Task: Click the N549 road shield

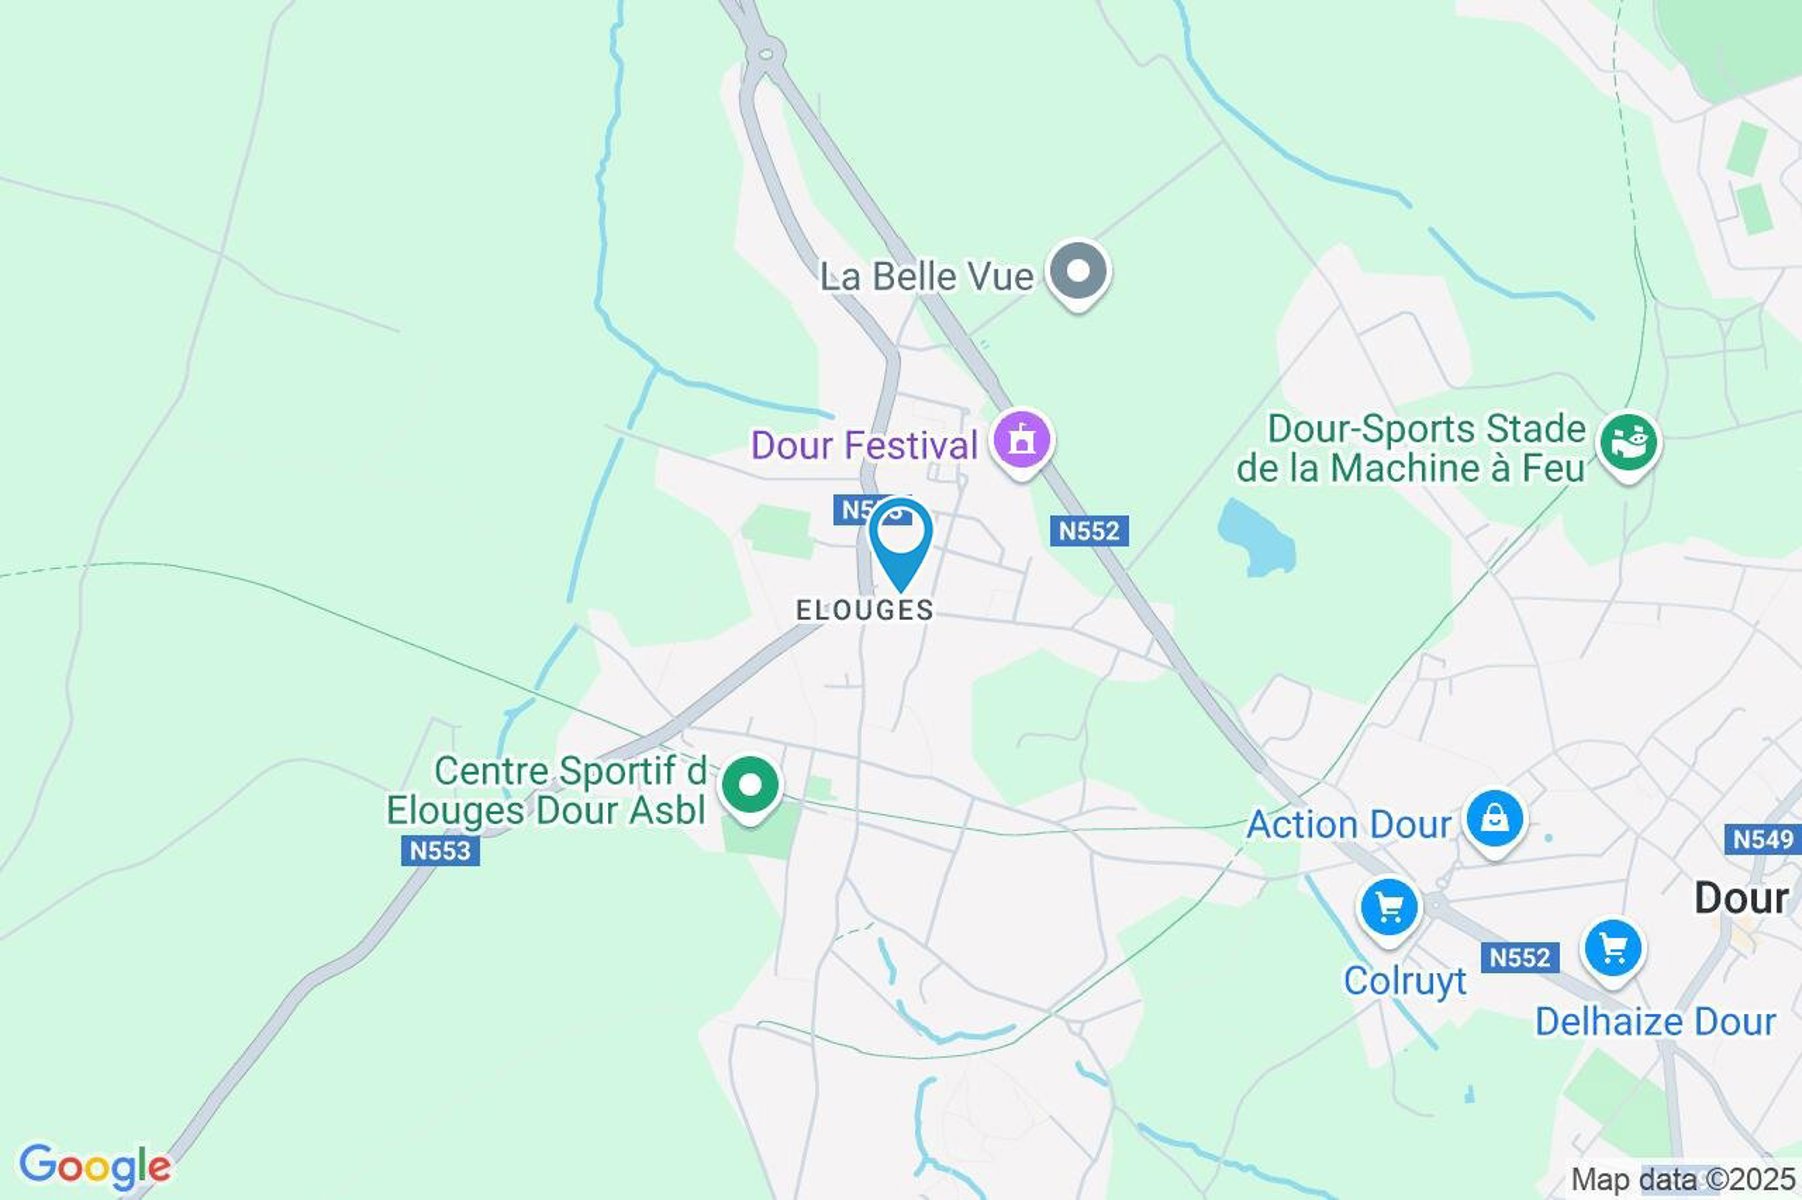Action: click(1763, 838)
